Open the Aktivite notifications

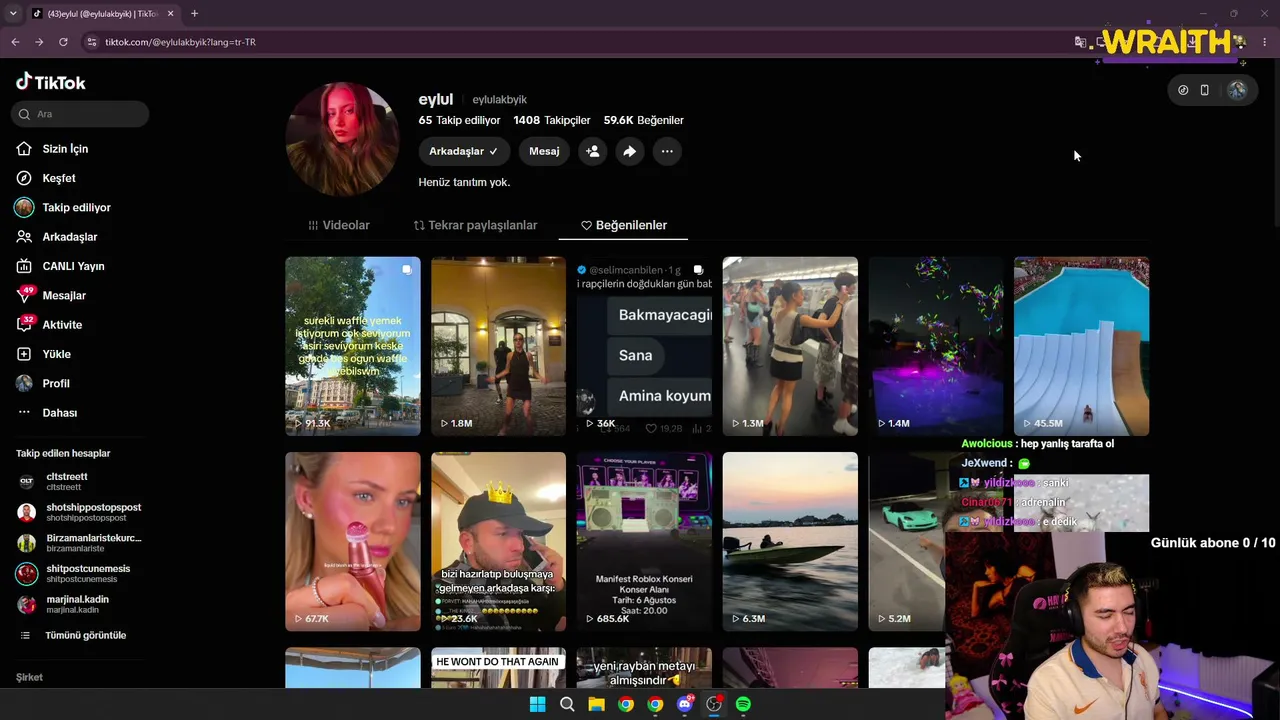(49, 325)
